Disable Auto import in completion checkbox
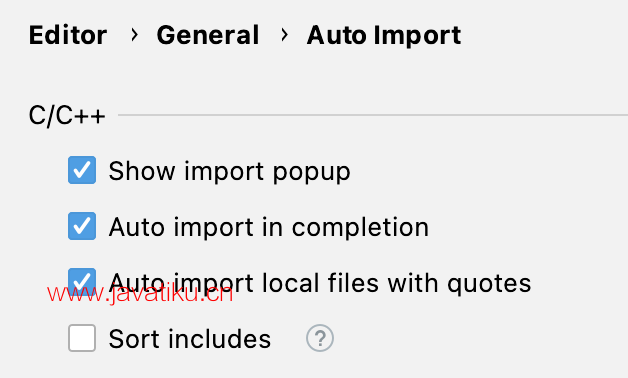 point(82,226)
